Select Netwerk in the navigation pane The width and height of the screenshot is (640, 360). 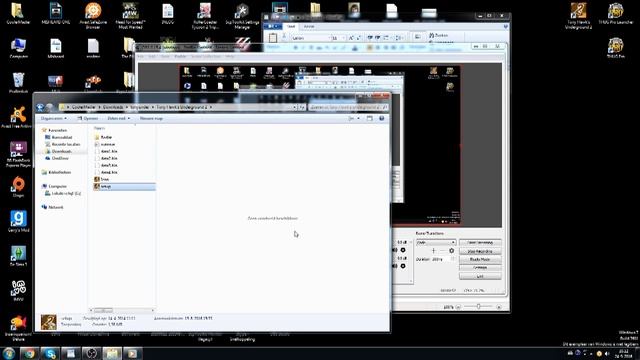56,207
